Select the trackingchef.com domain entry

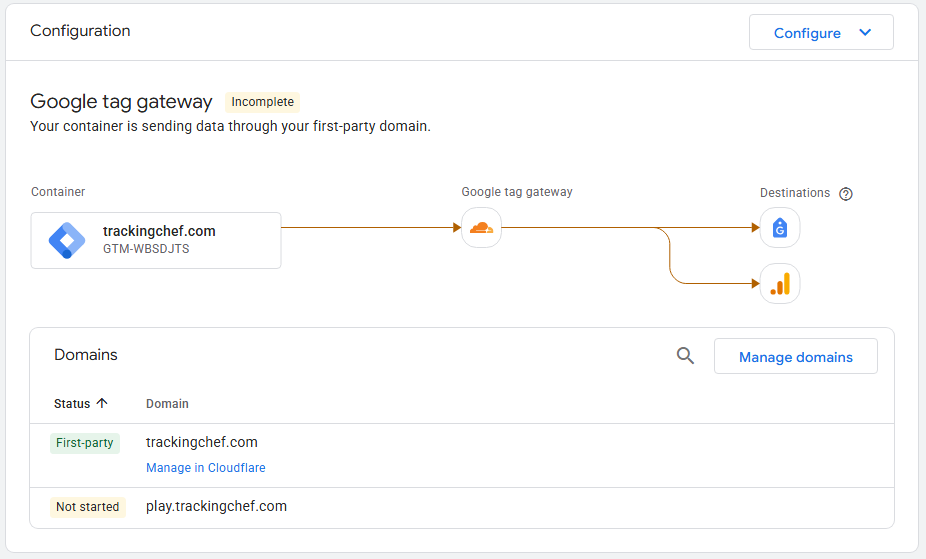pyautogui.click(x=202, y=442)
